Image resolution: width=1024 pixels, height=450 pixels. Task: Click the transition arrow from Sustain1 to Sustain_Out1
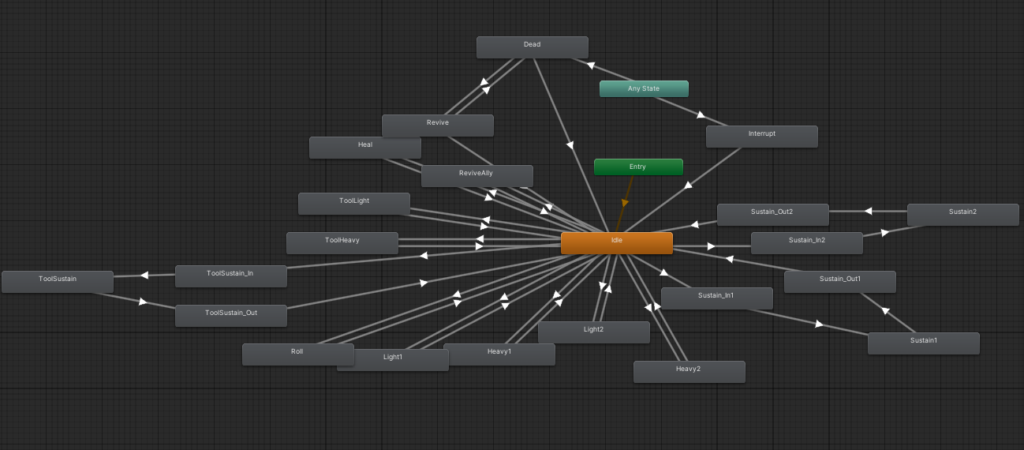pos(886,310)
